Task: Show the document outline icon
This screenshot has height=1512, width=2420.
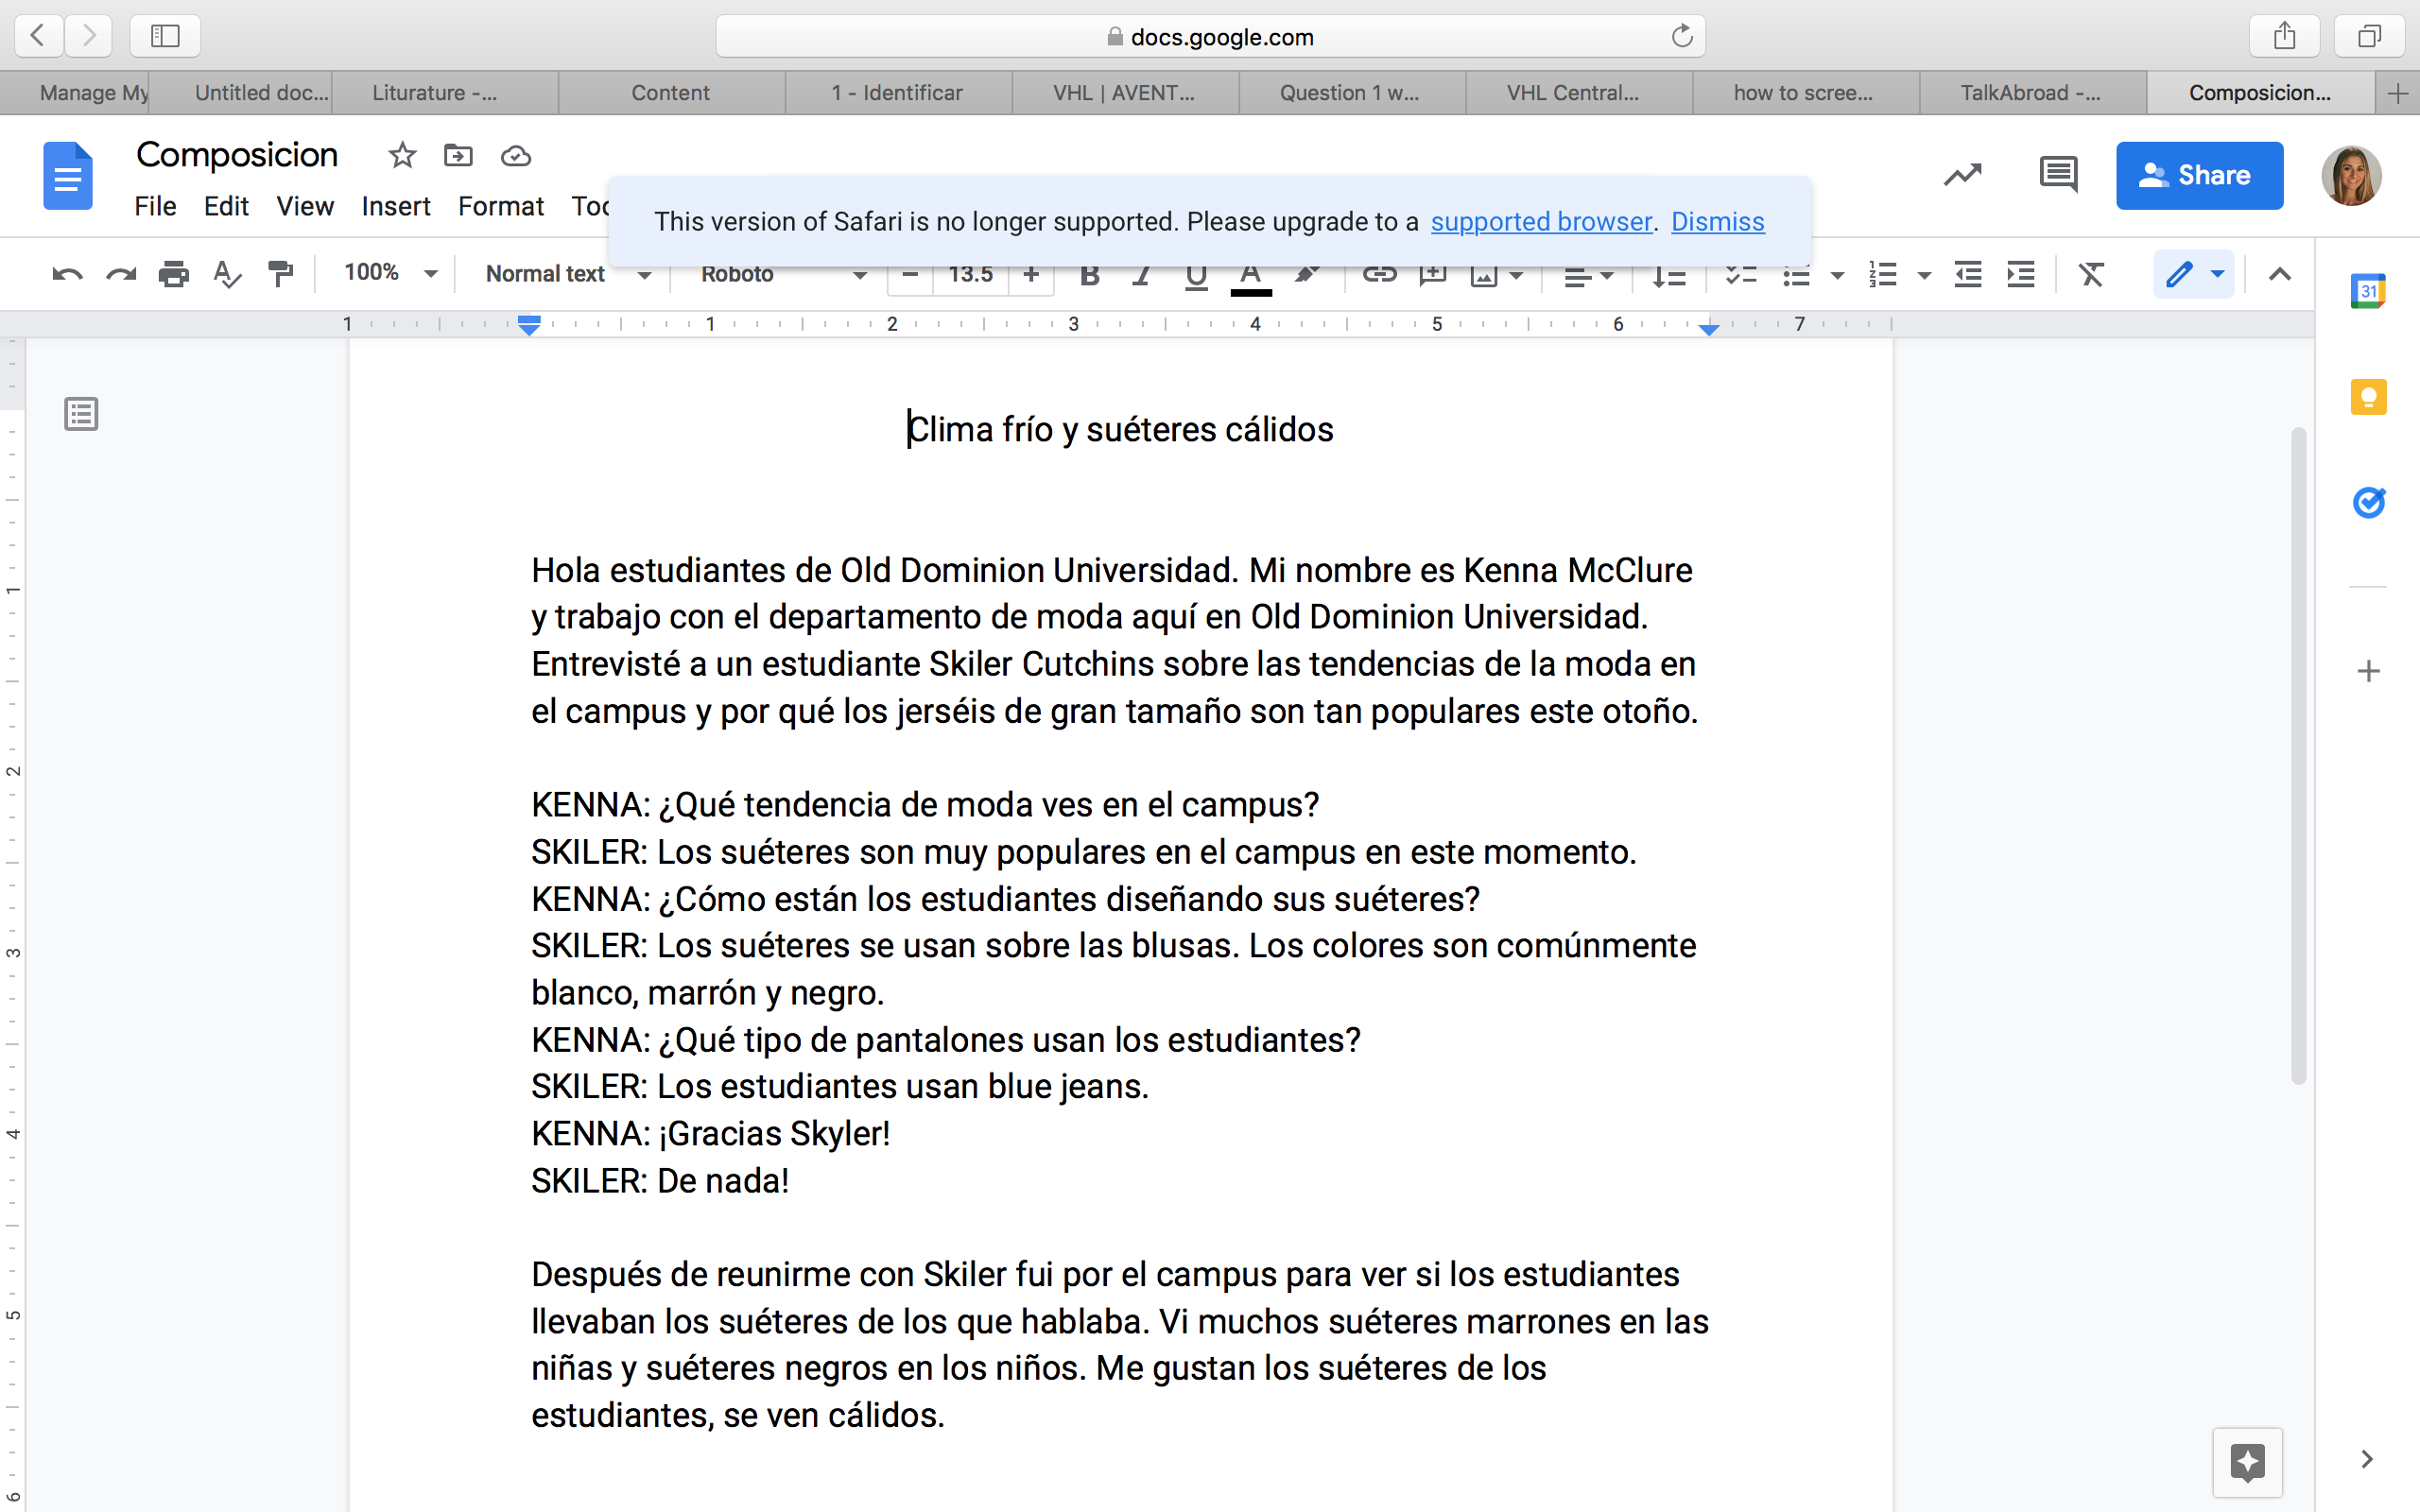Action: (x=81, y=414)
